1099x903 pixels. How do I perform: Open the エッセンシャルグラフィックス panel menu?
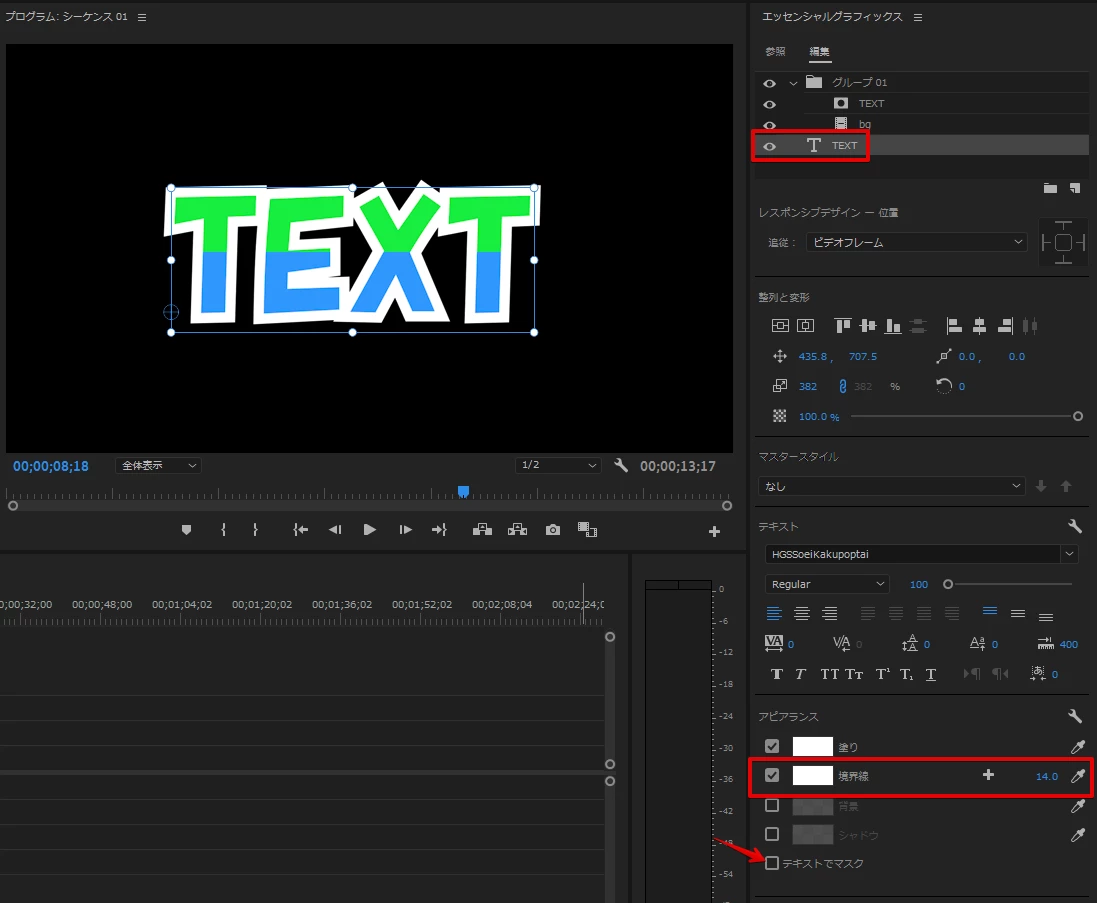pos(918,17)
